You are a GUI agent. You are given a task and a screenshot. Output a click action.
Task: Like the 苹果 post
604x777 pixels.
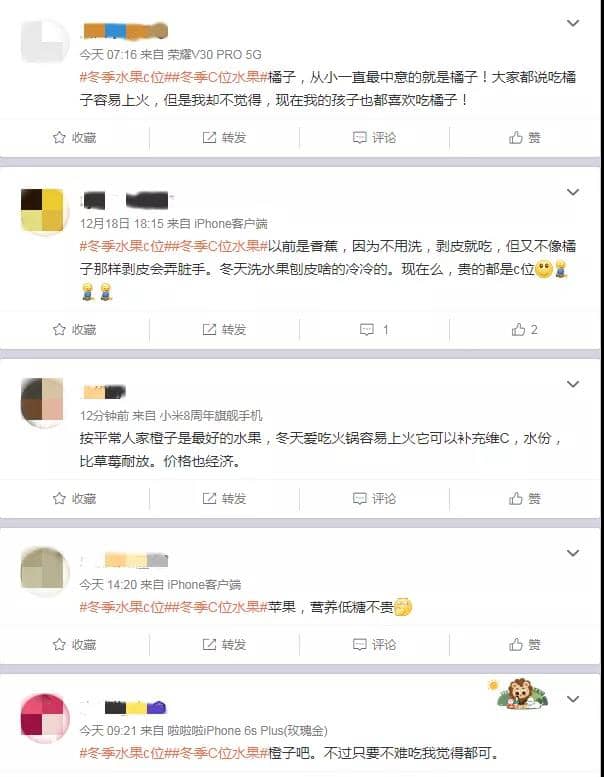coord(525,644)
